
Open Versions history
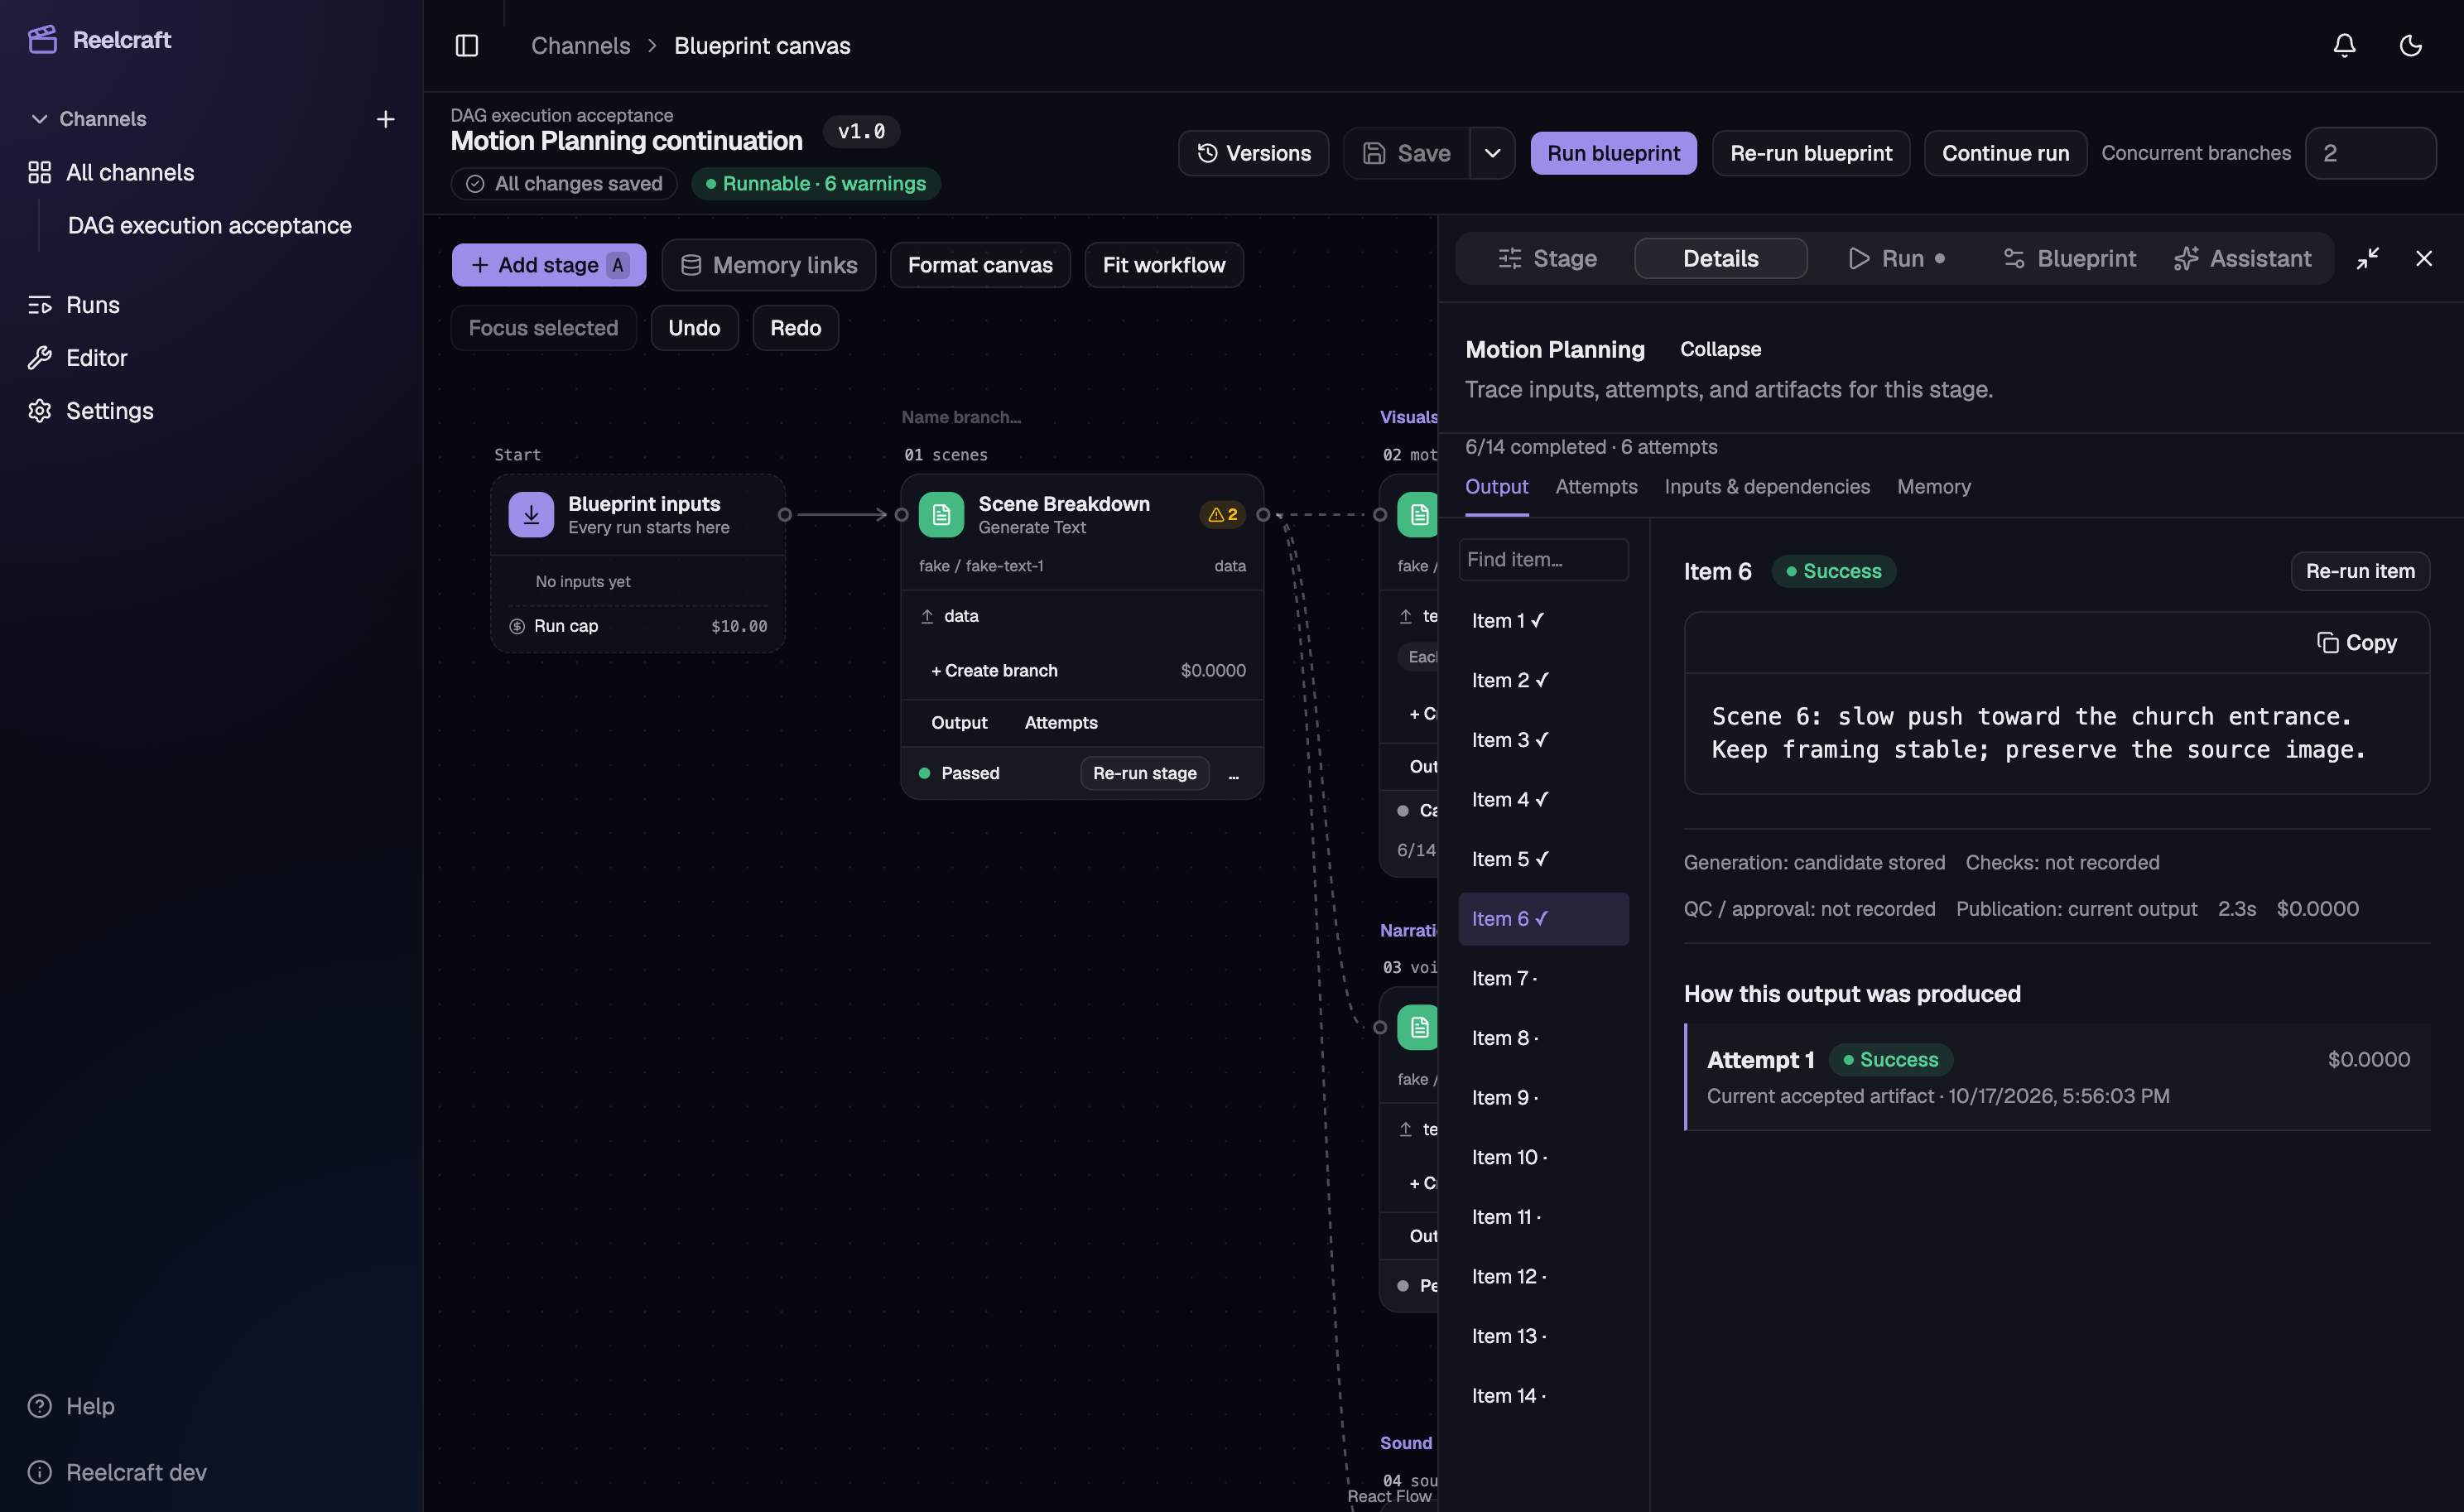pos(1253,153)
